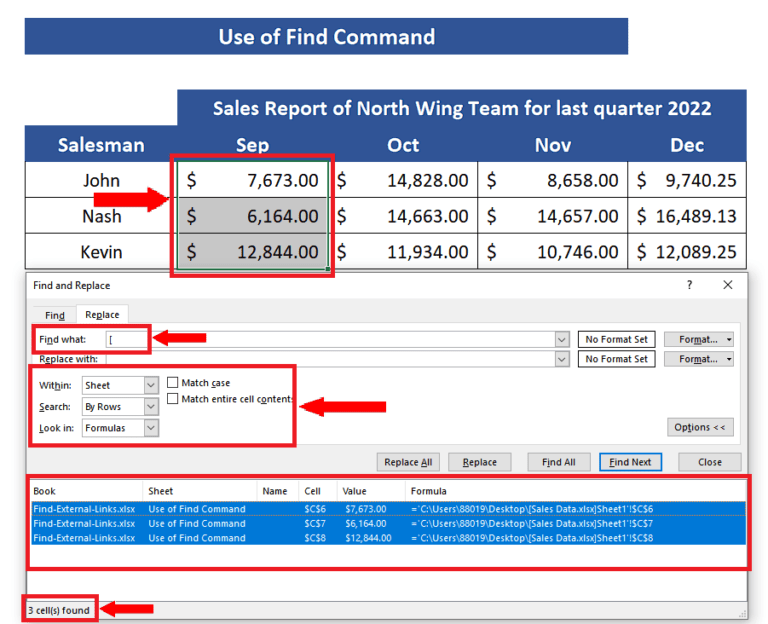Click the No Format Set preview for Find what
The image size is (768, 624).
617,339
